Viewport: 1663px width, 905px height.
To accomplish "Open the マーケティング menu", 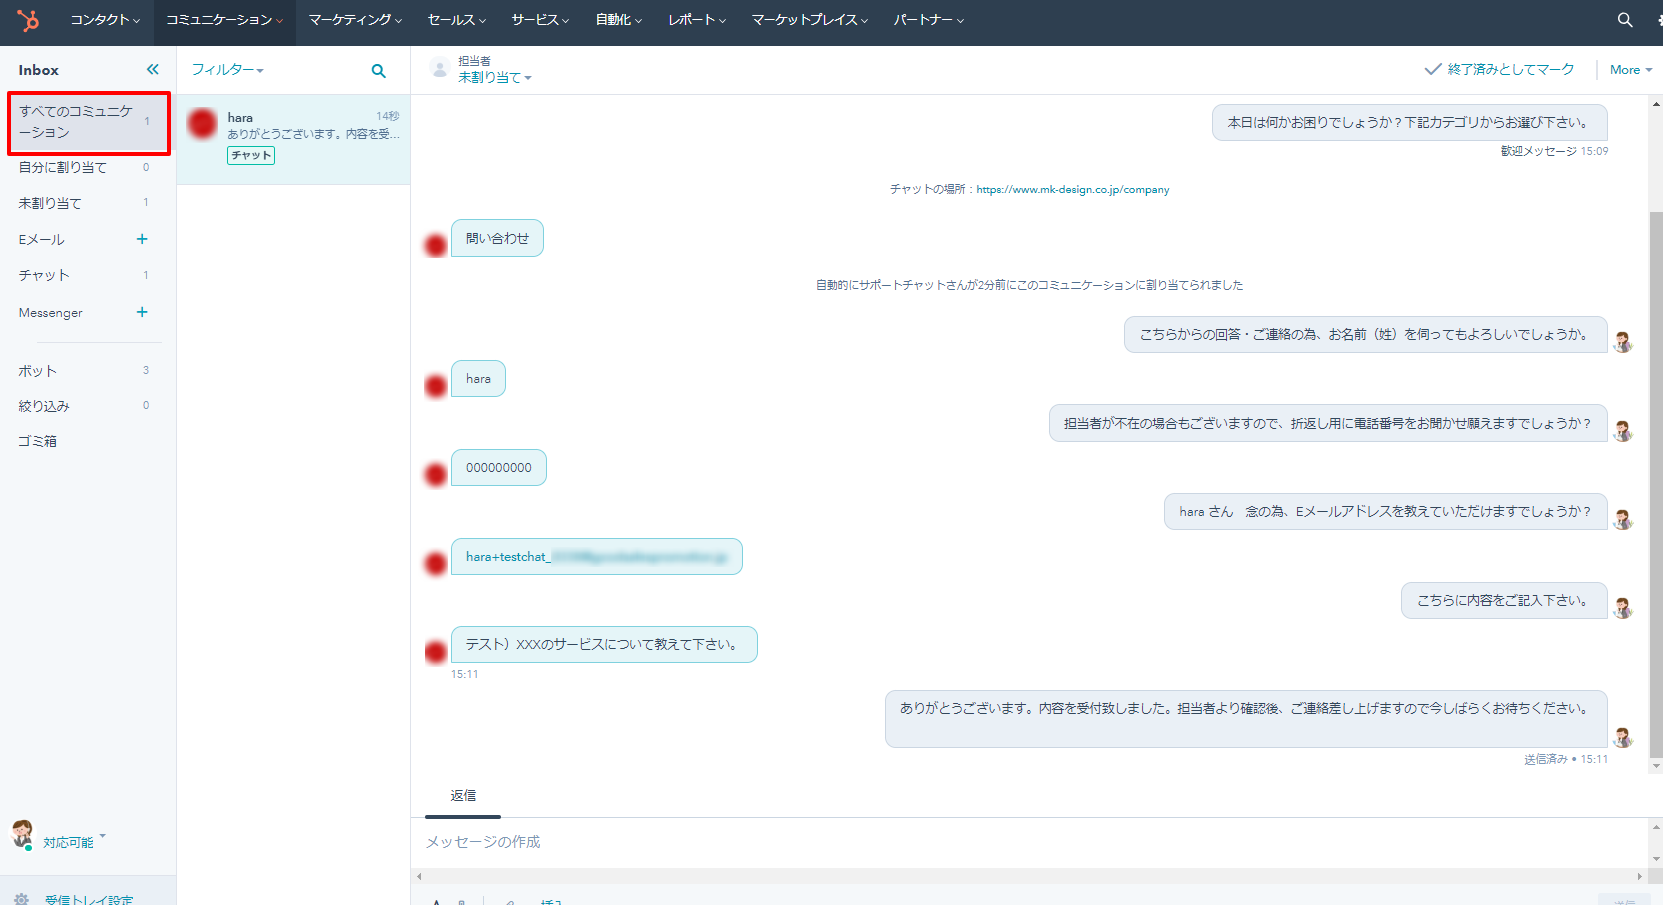I will point(355,20).
